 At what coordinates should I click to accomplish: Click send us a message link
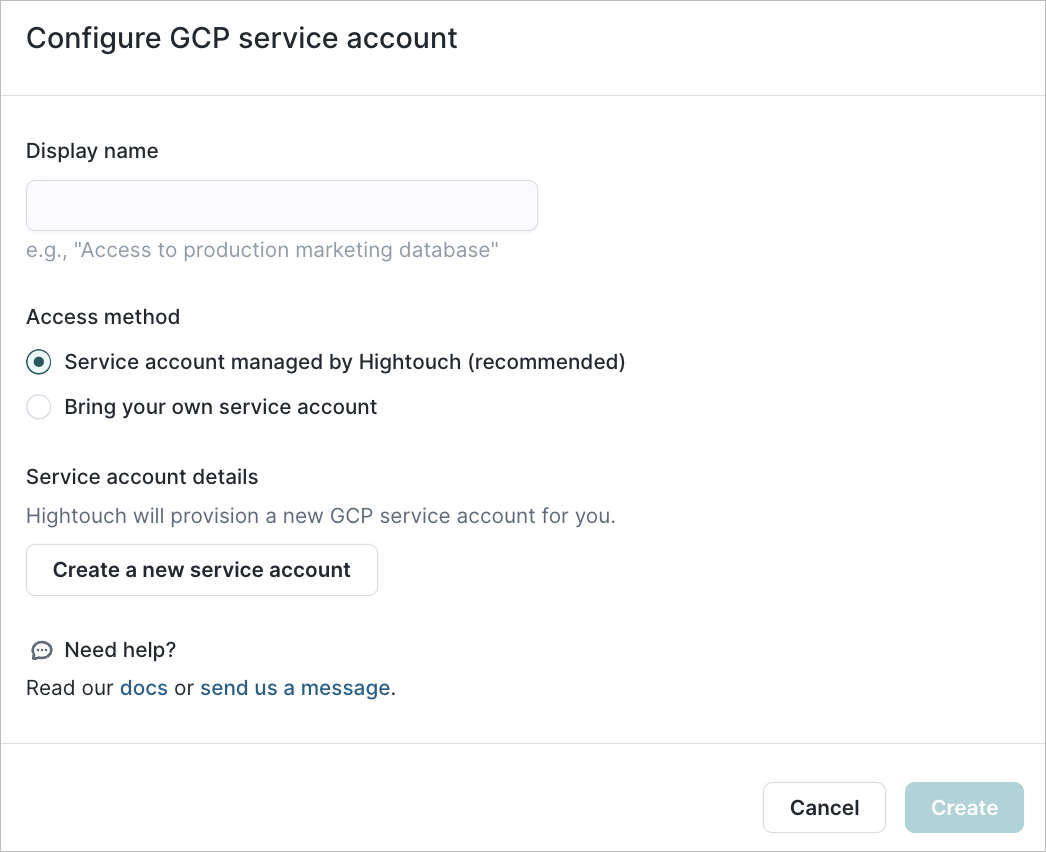coord(295,688)
